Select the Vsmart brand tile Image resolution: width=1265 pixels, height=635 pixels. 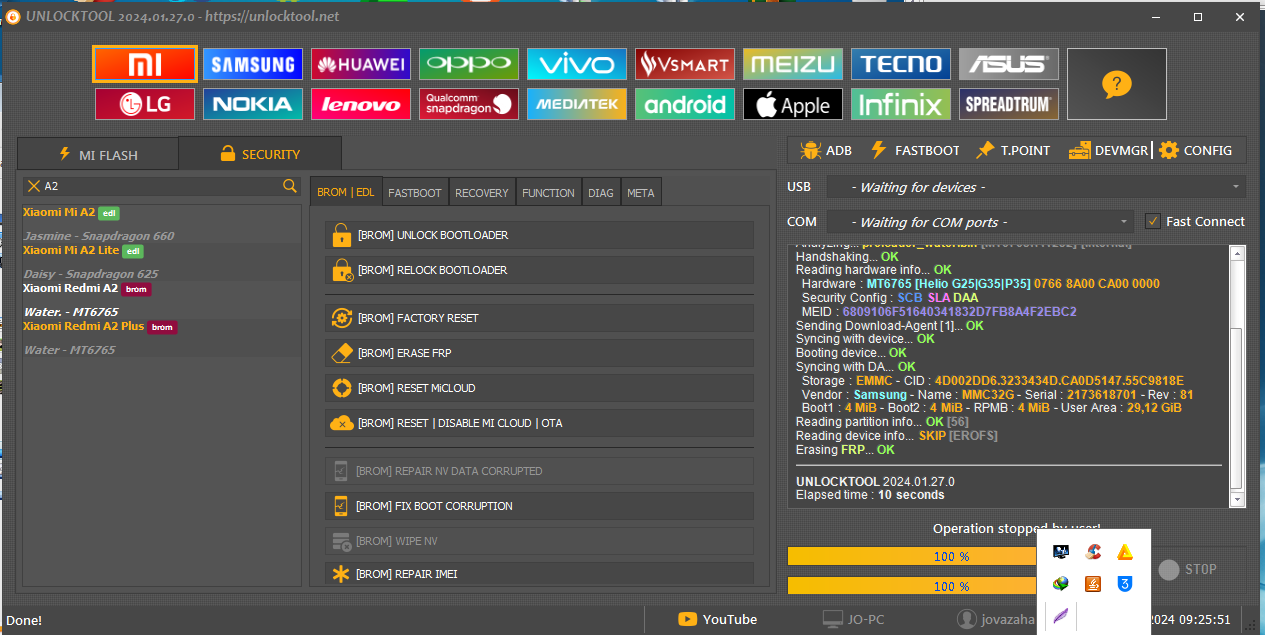coord(685,65)
